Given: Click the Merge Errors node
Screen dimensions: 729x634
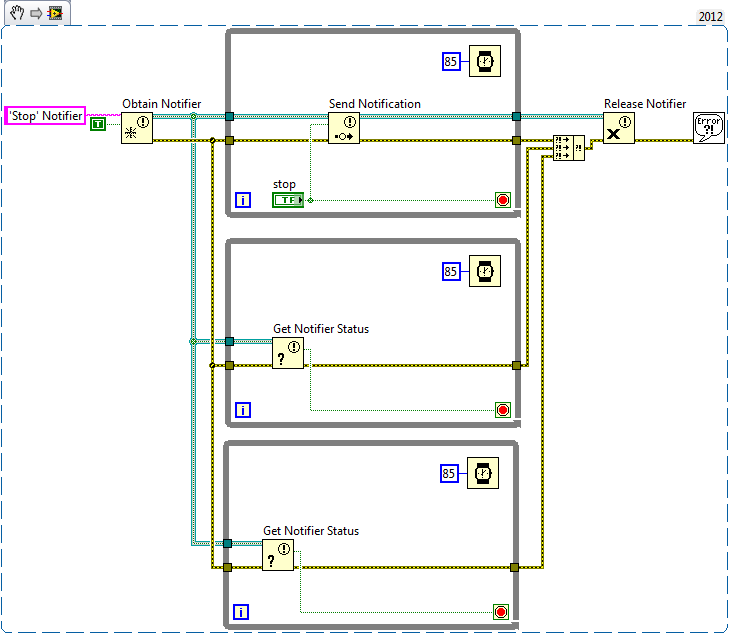Looking at the screenshot, I should [569, 147].
